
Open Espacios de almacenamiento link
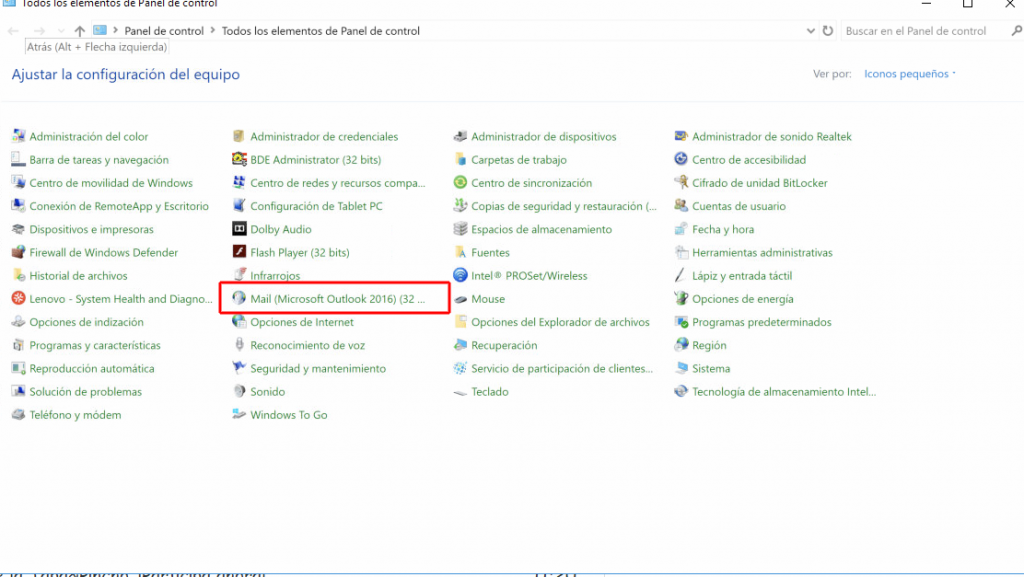click(x=541, y=229)
